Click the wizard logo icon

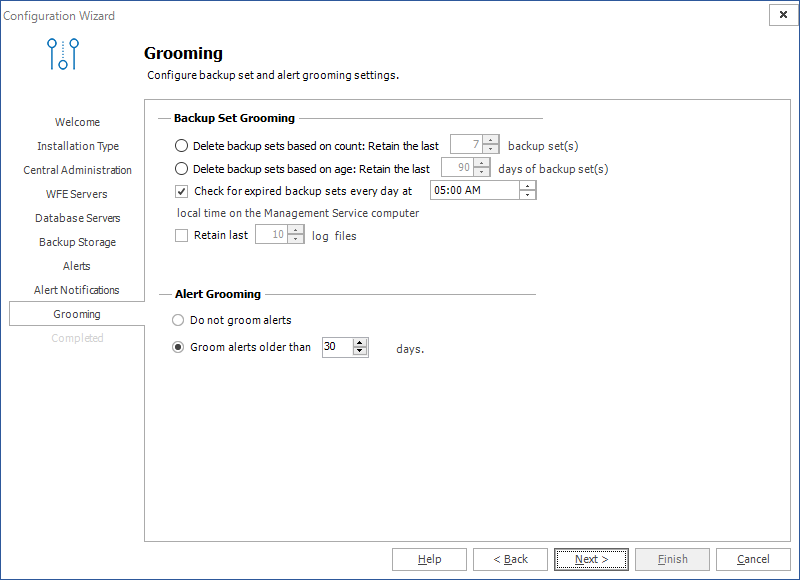(63, 53)
